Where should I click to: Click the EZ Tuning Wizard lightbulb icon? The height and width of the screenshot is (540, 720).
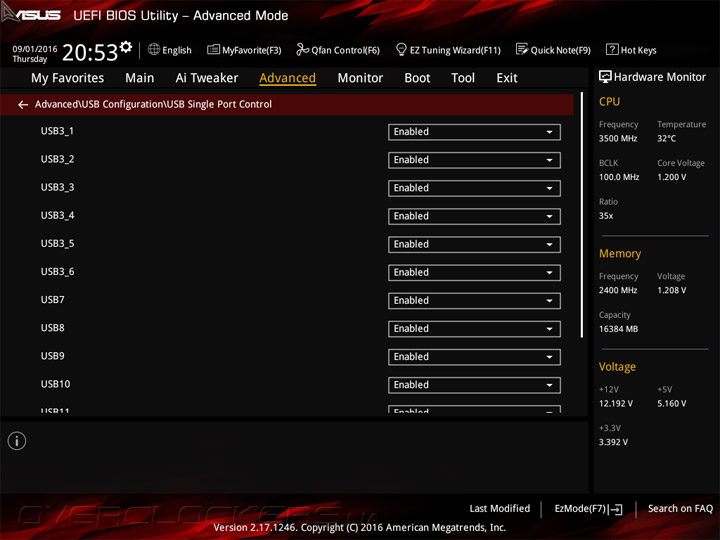tap(401, 49)
